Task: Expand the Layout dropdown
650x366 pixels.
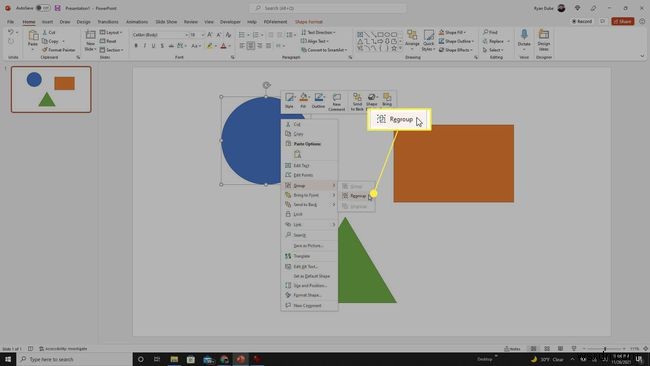Action: click(x=111, y=32)
